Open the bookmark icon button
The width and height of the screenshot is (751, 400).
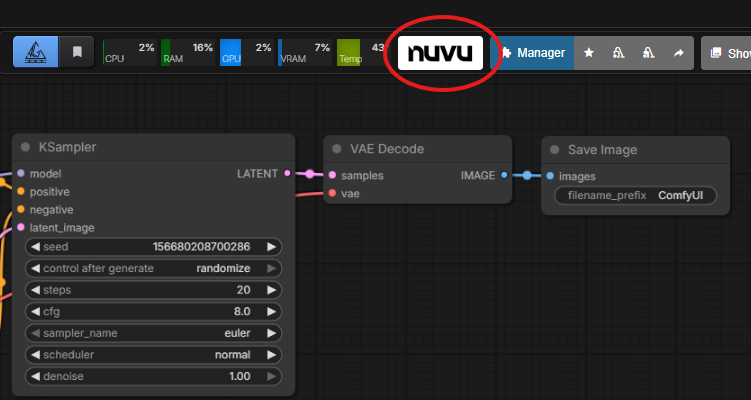coord(77,52)
